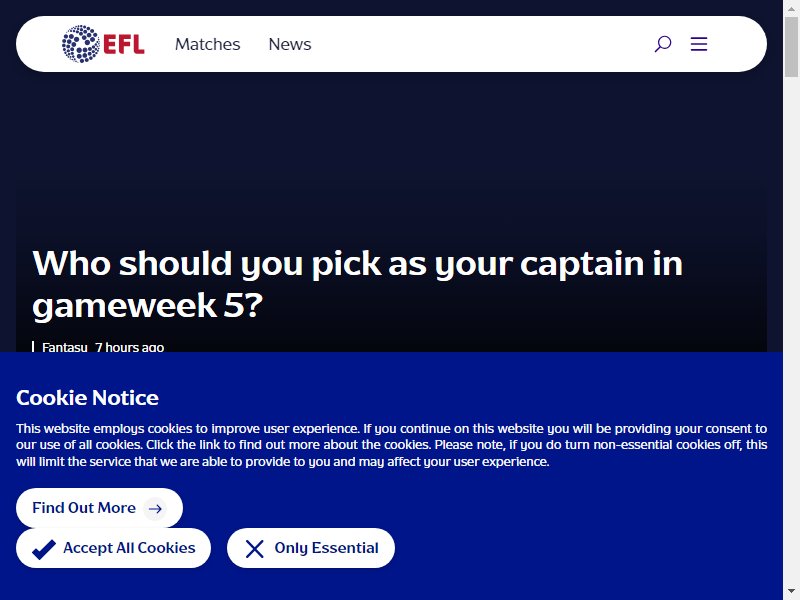Open the Matches menu item
800x600 pixels.
pos(207,44)
